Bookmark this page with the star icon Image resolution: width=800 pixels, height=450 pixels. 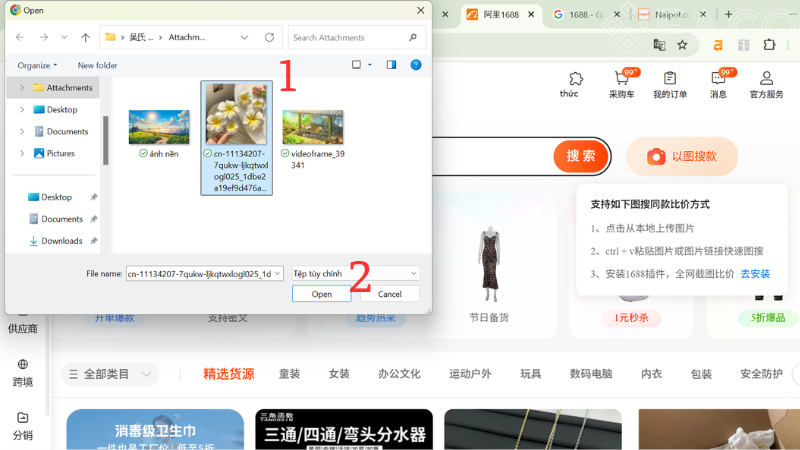(x=682, y=45)
